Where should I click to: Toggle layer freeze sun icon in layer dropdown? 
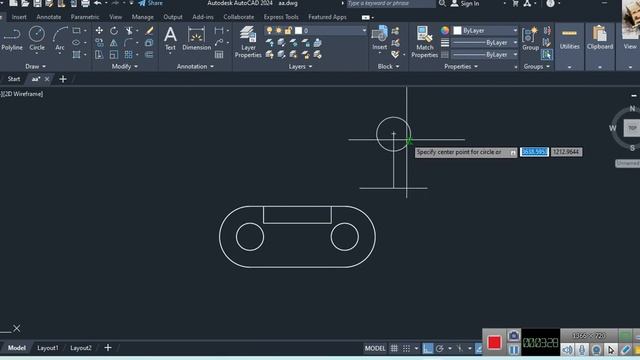pyautogui.click(x=279, y=31)
